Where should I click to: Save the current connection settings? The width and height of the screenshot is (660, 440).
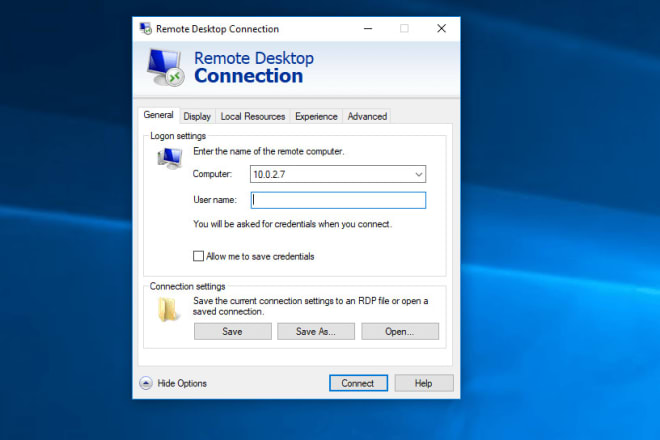(232, 331)
